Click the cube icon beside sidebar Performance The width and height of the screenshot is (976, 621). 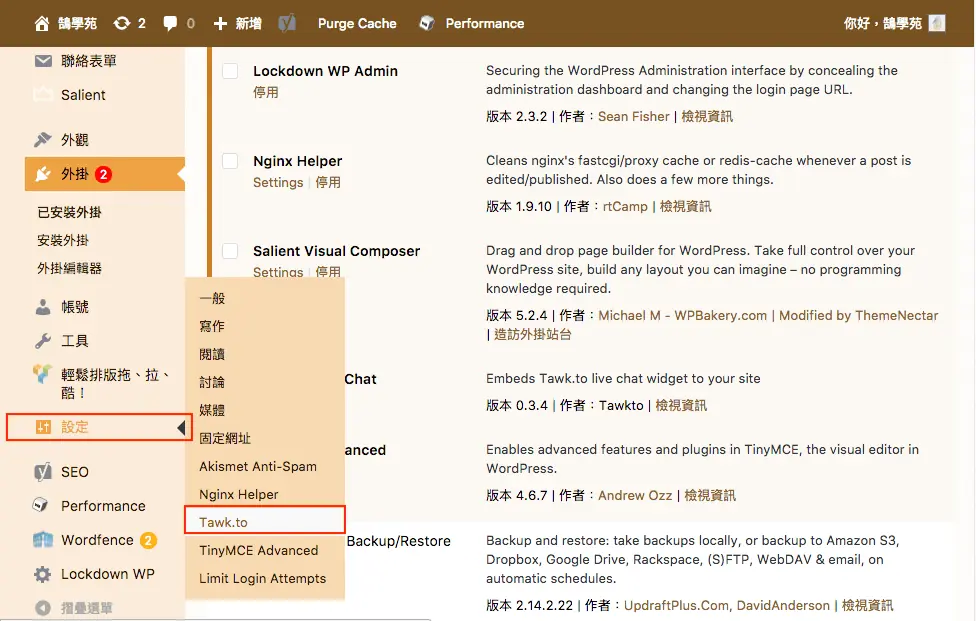[x=41, y=505]
